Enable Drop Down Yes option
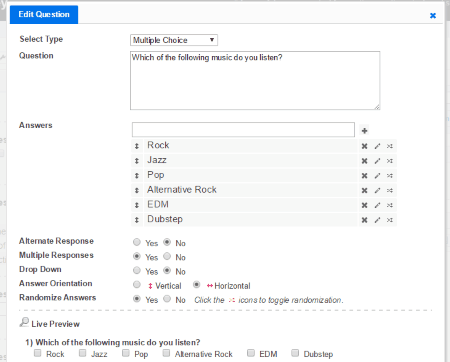The image size is (450, 362). 137,270
